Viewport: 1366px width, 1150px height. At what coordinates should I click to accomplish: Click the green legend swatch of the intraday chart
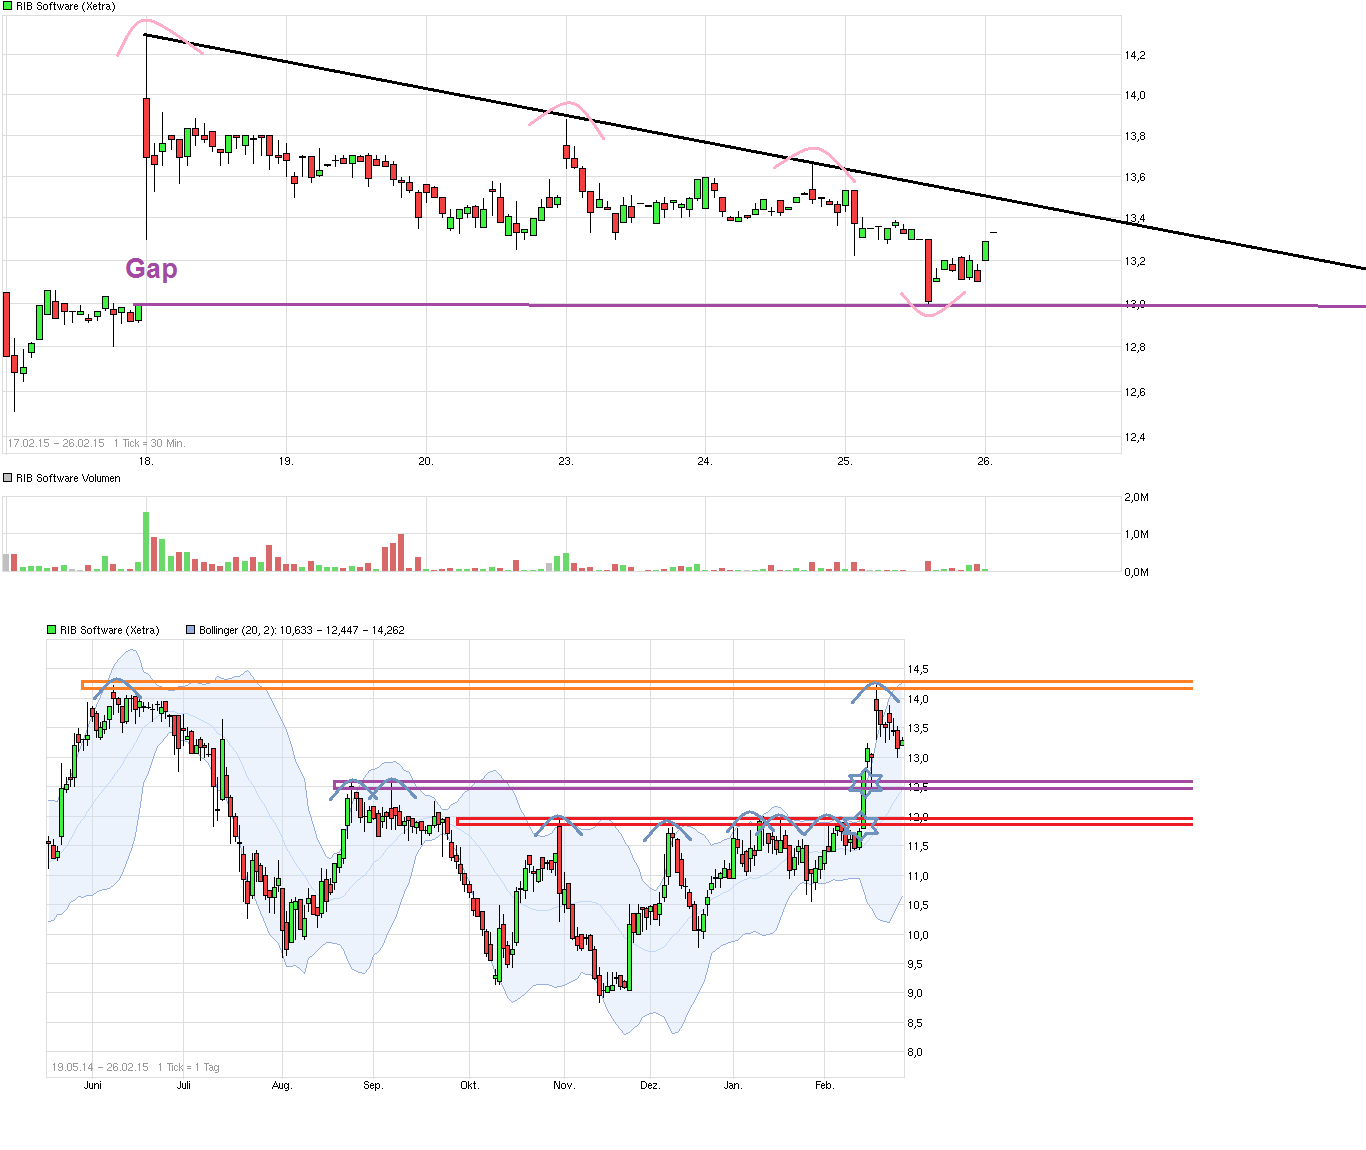click(x=8, y=7)
